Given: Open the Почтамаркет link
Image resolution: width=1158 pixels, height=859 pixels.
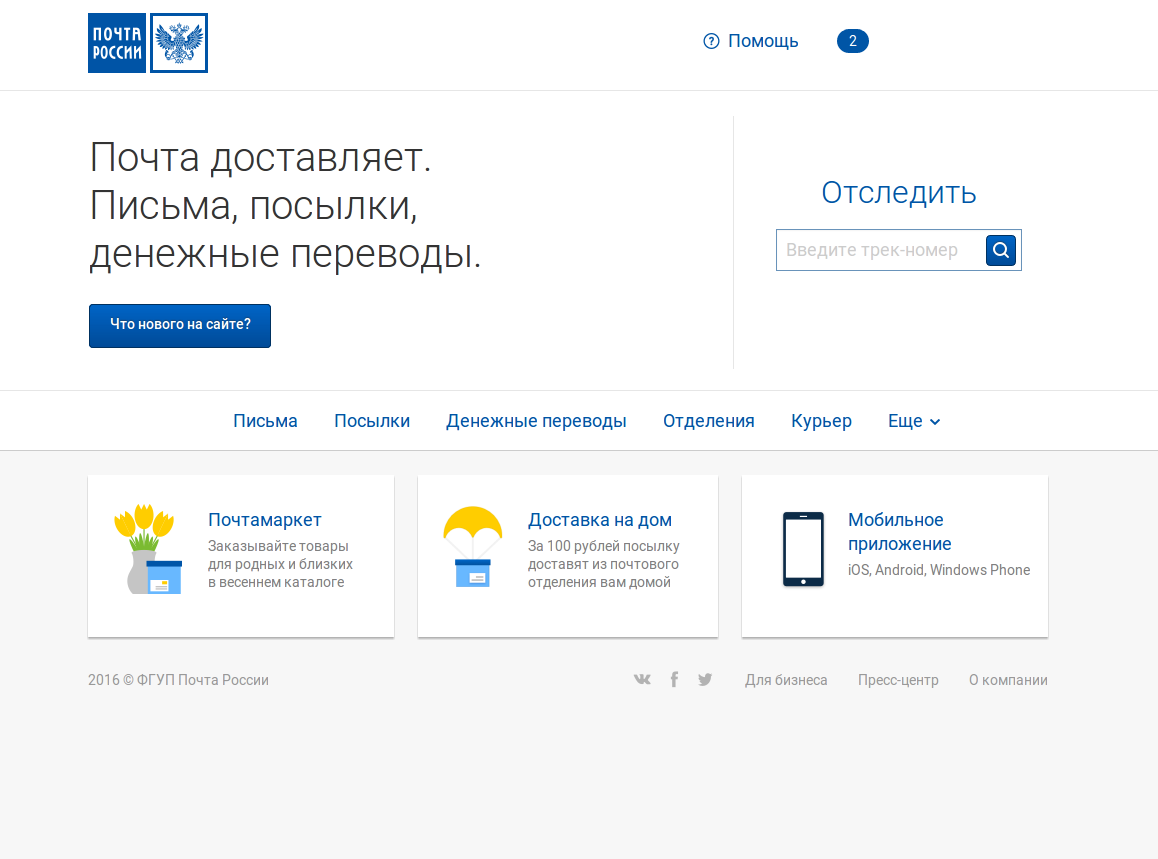Looking at the screenshot, I should tap(264, 520).
